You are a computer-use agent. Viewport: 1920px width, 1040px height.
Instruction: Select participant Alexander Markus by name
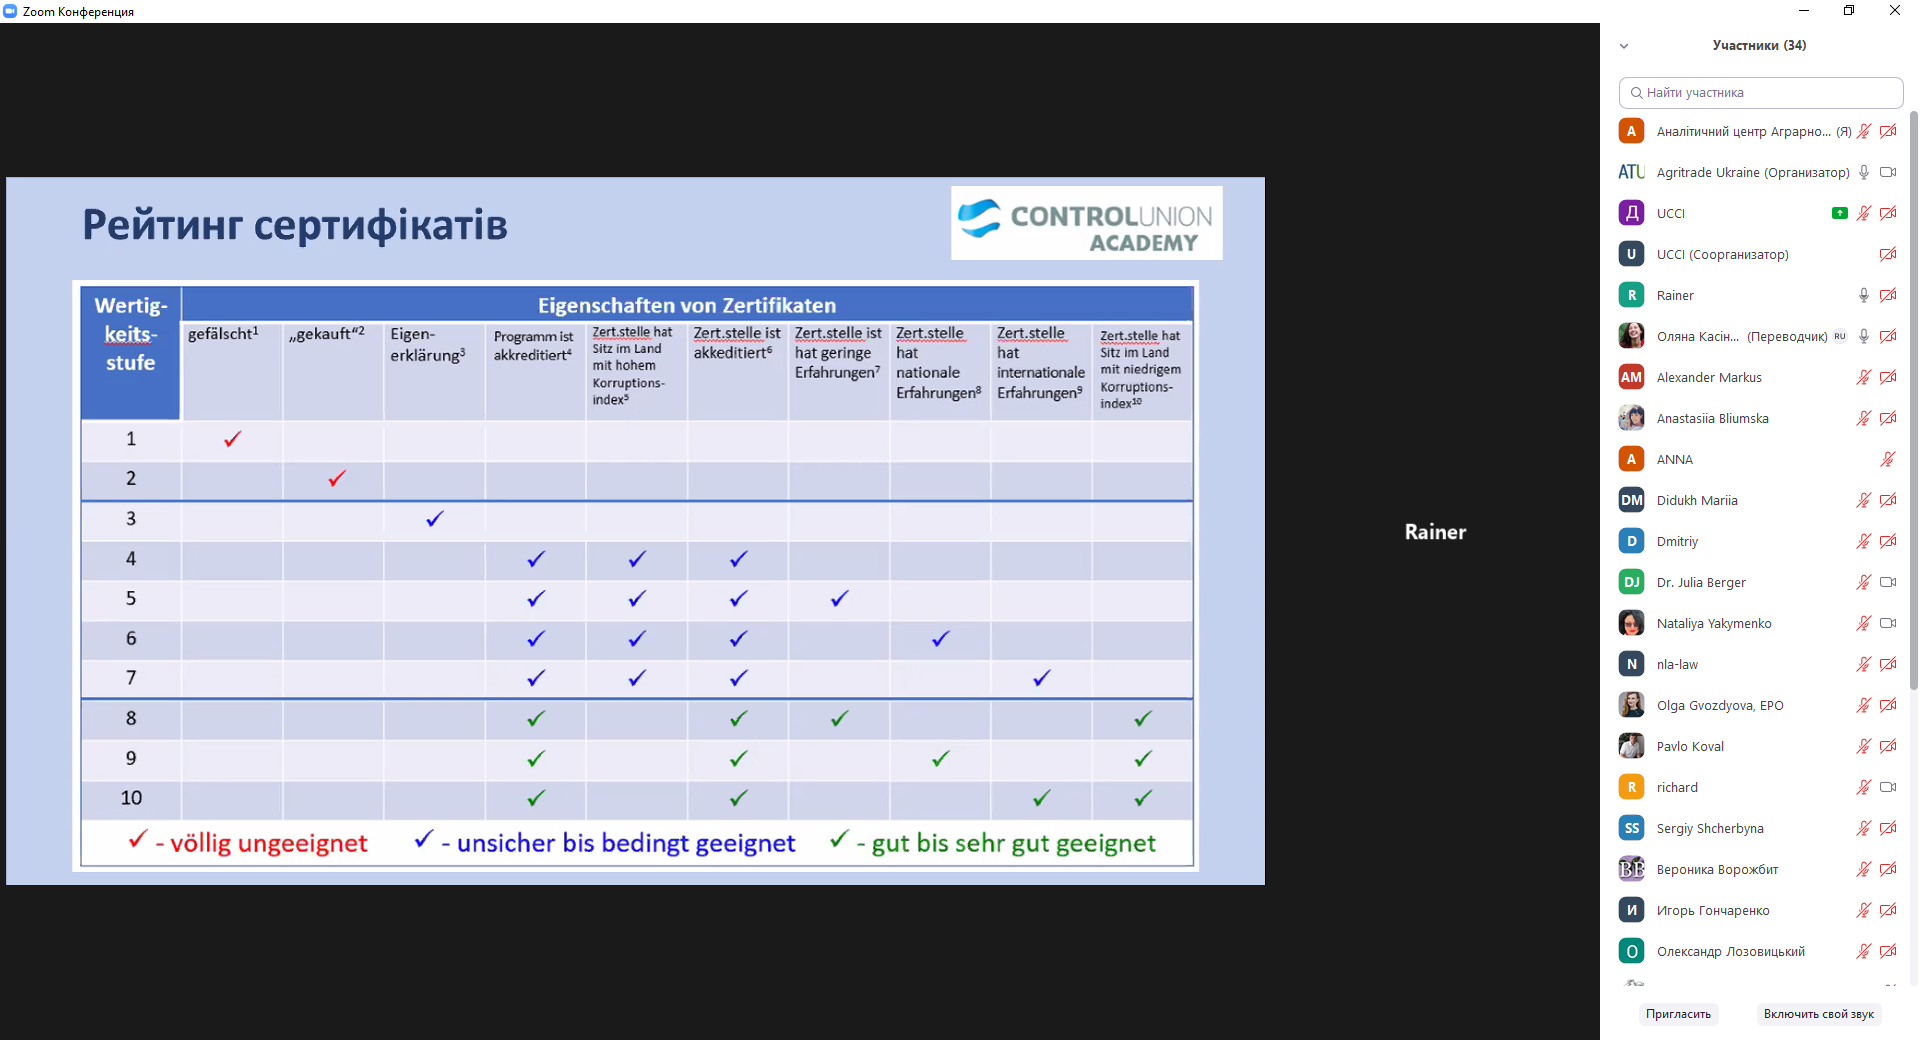[x=1709, y=377]
